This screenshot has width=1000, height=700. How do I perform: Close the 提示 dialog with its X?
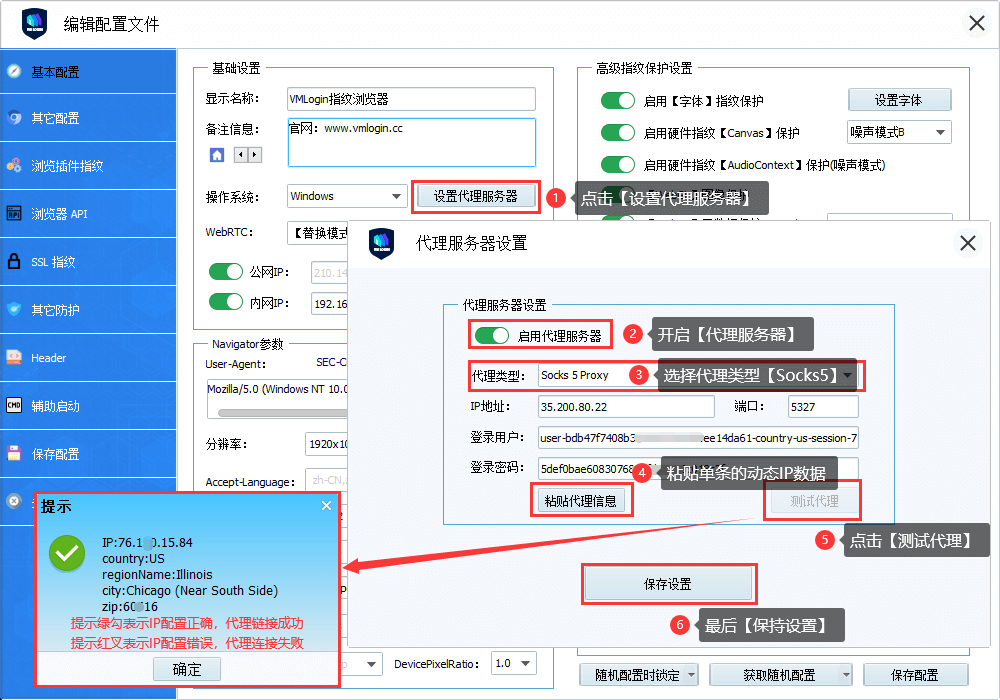(x=327, y=506)
